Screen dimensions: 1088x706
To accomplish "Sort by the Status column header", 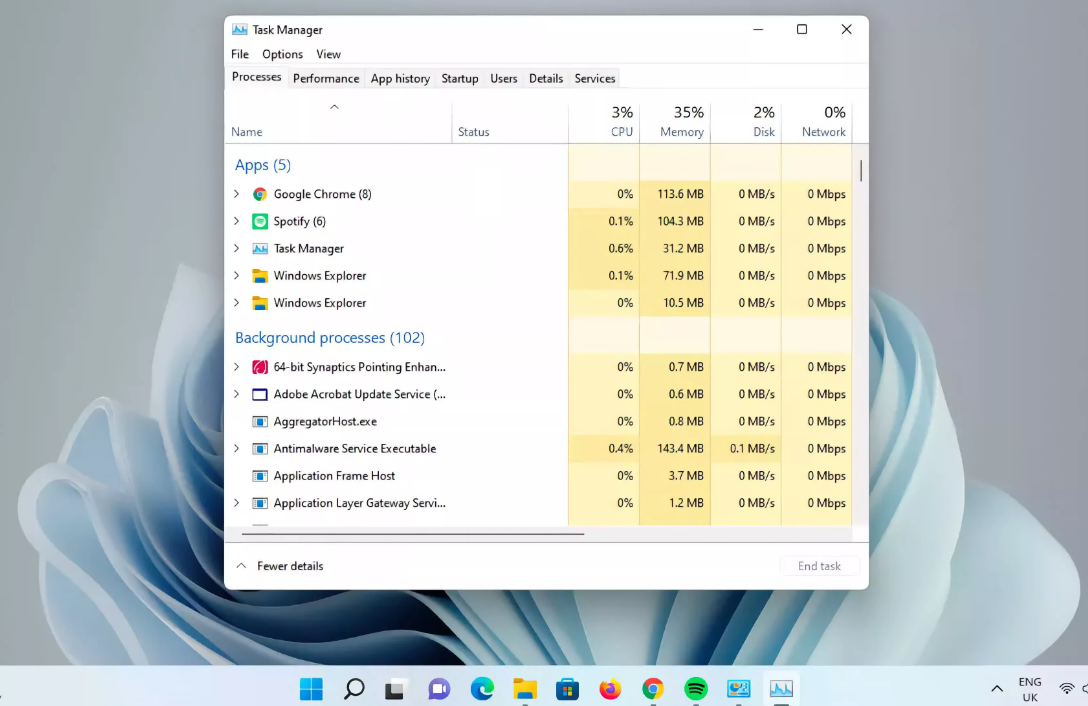I will [510, 122].
